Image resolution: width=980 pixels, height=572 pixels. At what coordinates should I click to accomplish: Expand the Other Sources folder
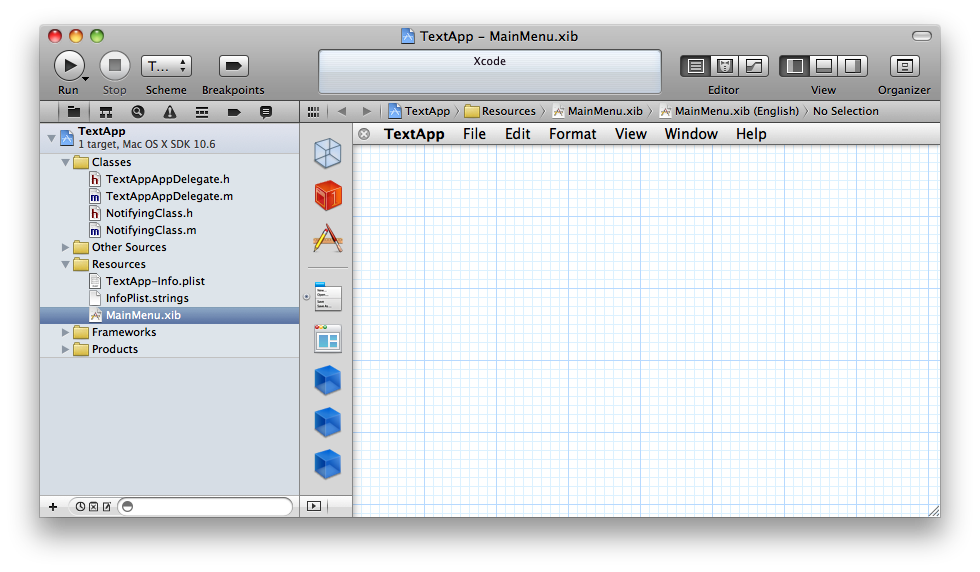[x=65, y=247]
